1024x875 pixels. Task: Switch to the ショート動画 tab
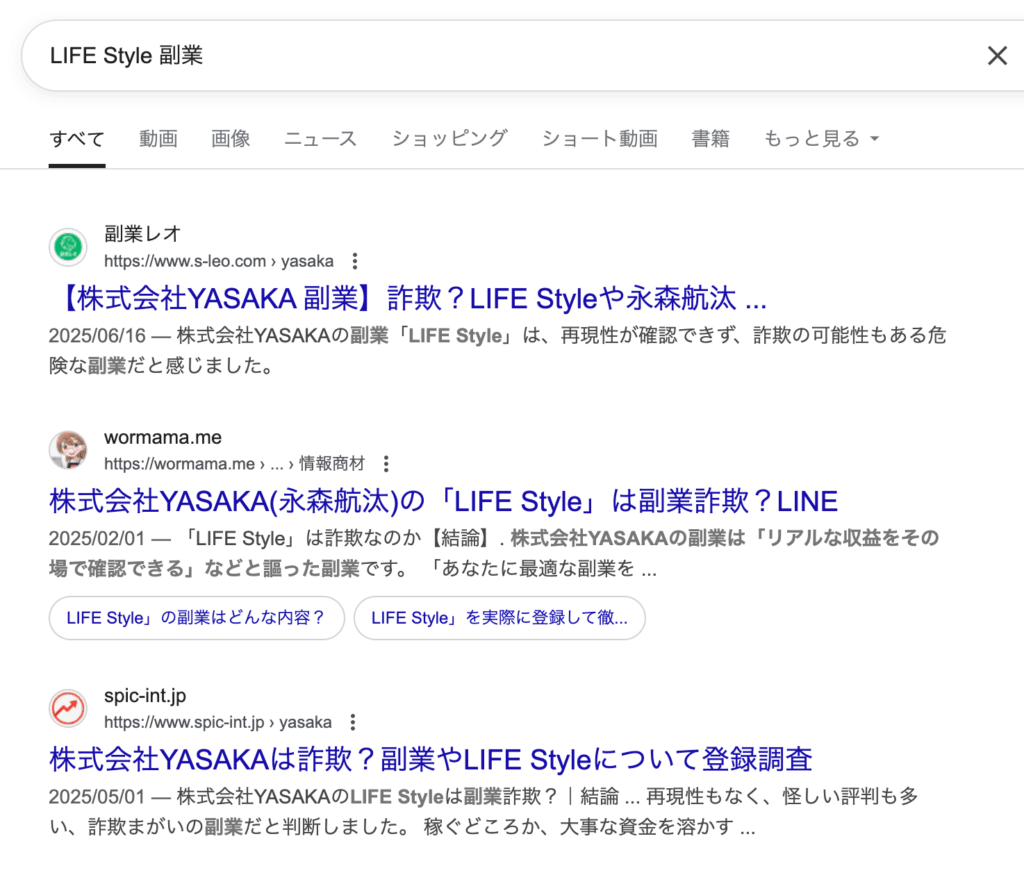tap(600, 138)
